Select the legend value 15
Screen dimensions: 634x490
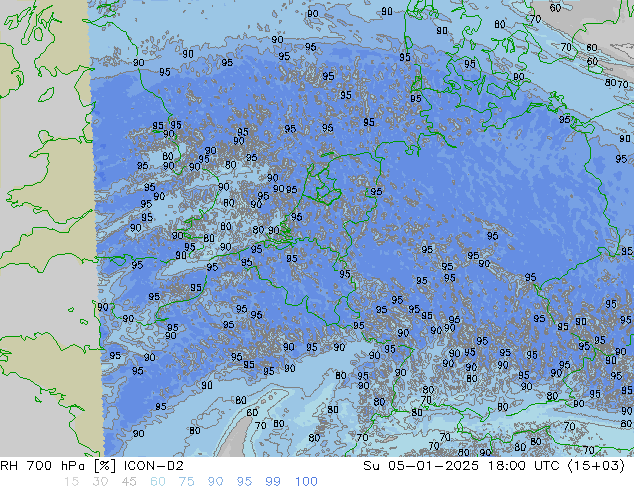tap(71, 482)
